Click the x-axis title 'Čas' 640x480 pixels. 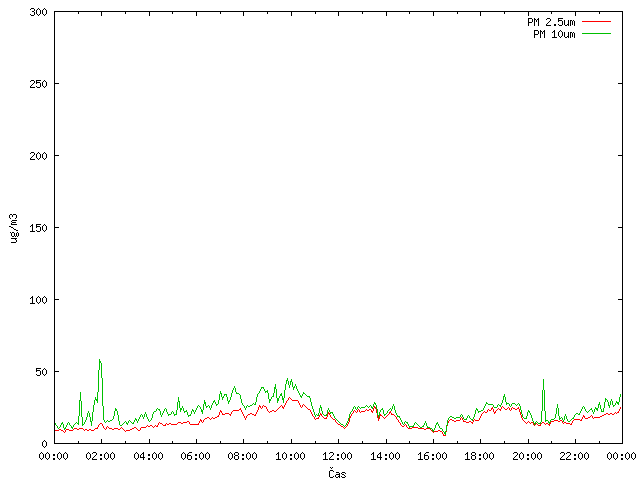(x=337, y=473)
